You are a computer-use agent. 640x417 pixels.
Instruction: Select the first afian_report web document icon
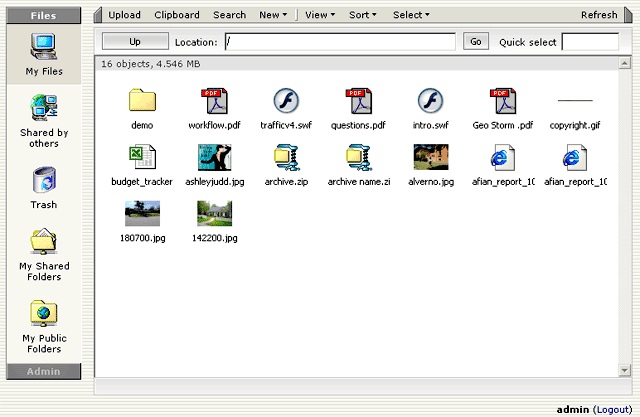(503, 157)
